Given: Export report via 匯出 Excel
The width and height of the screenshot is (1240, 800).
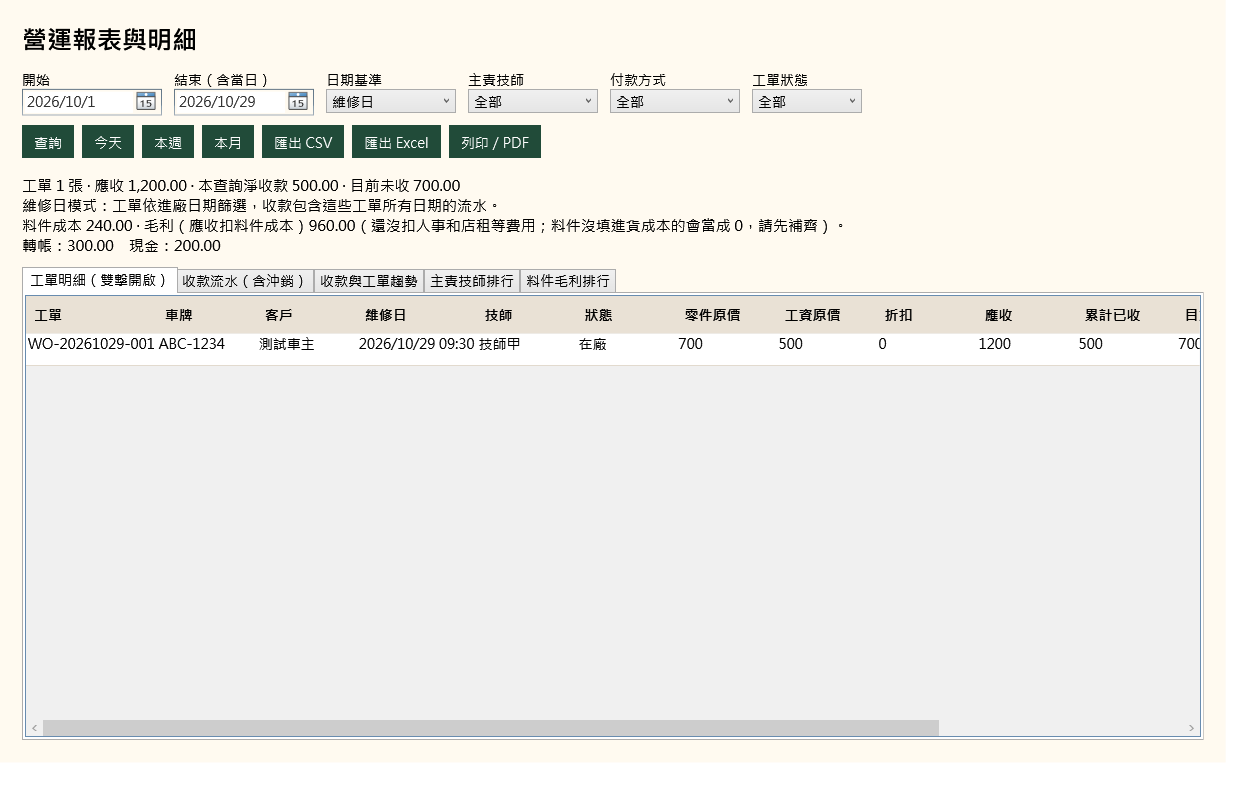Looking at the screenshot, I should 396,142.
